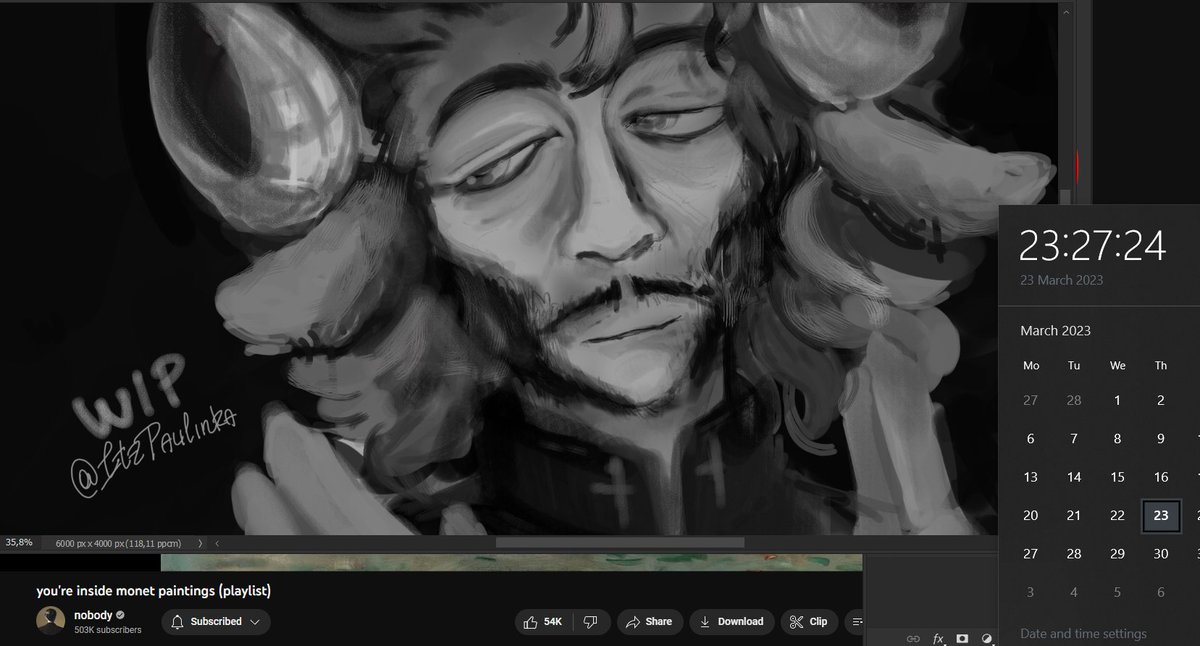This screenshot has width=1200, height=646.
Task: Open Date and time settings
Action: tap(1083, 633)
